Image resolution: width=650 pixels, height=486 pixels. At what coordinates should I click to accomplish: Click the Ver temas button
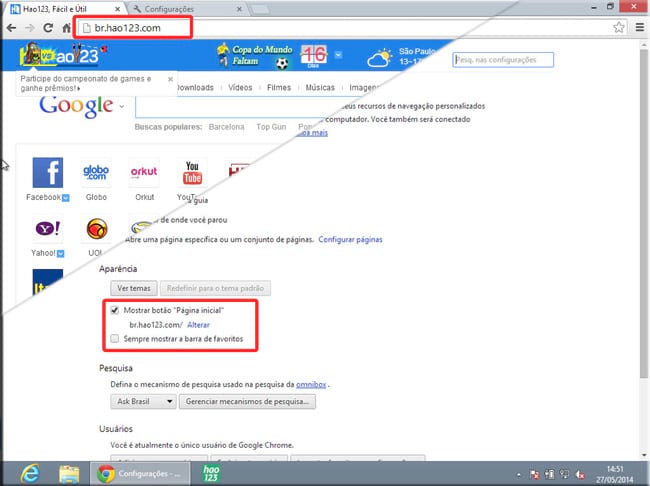pyautogui.click(x=134, y=288)
